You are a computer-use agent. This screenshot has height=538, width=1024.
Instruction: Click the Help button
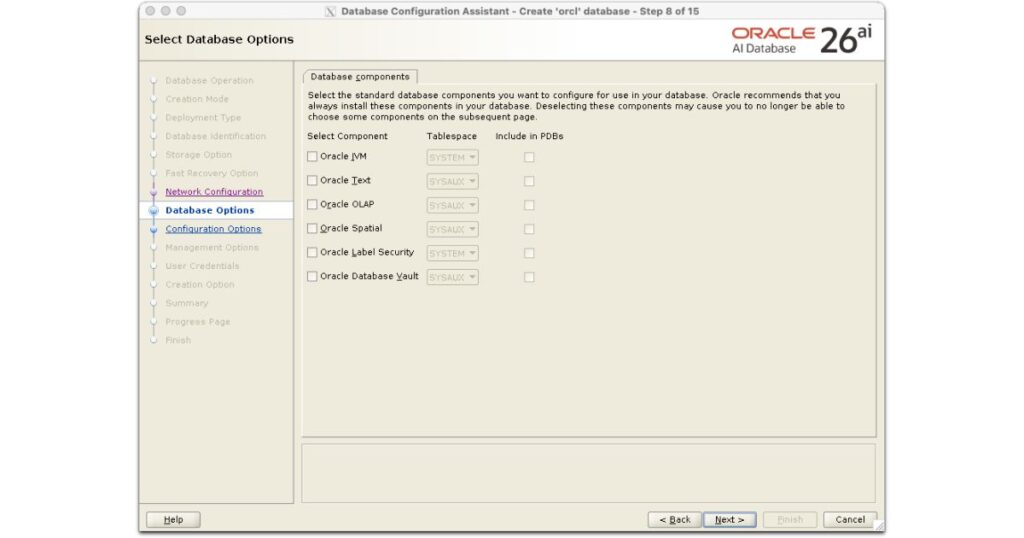(x=173, y=520)
